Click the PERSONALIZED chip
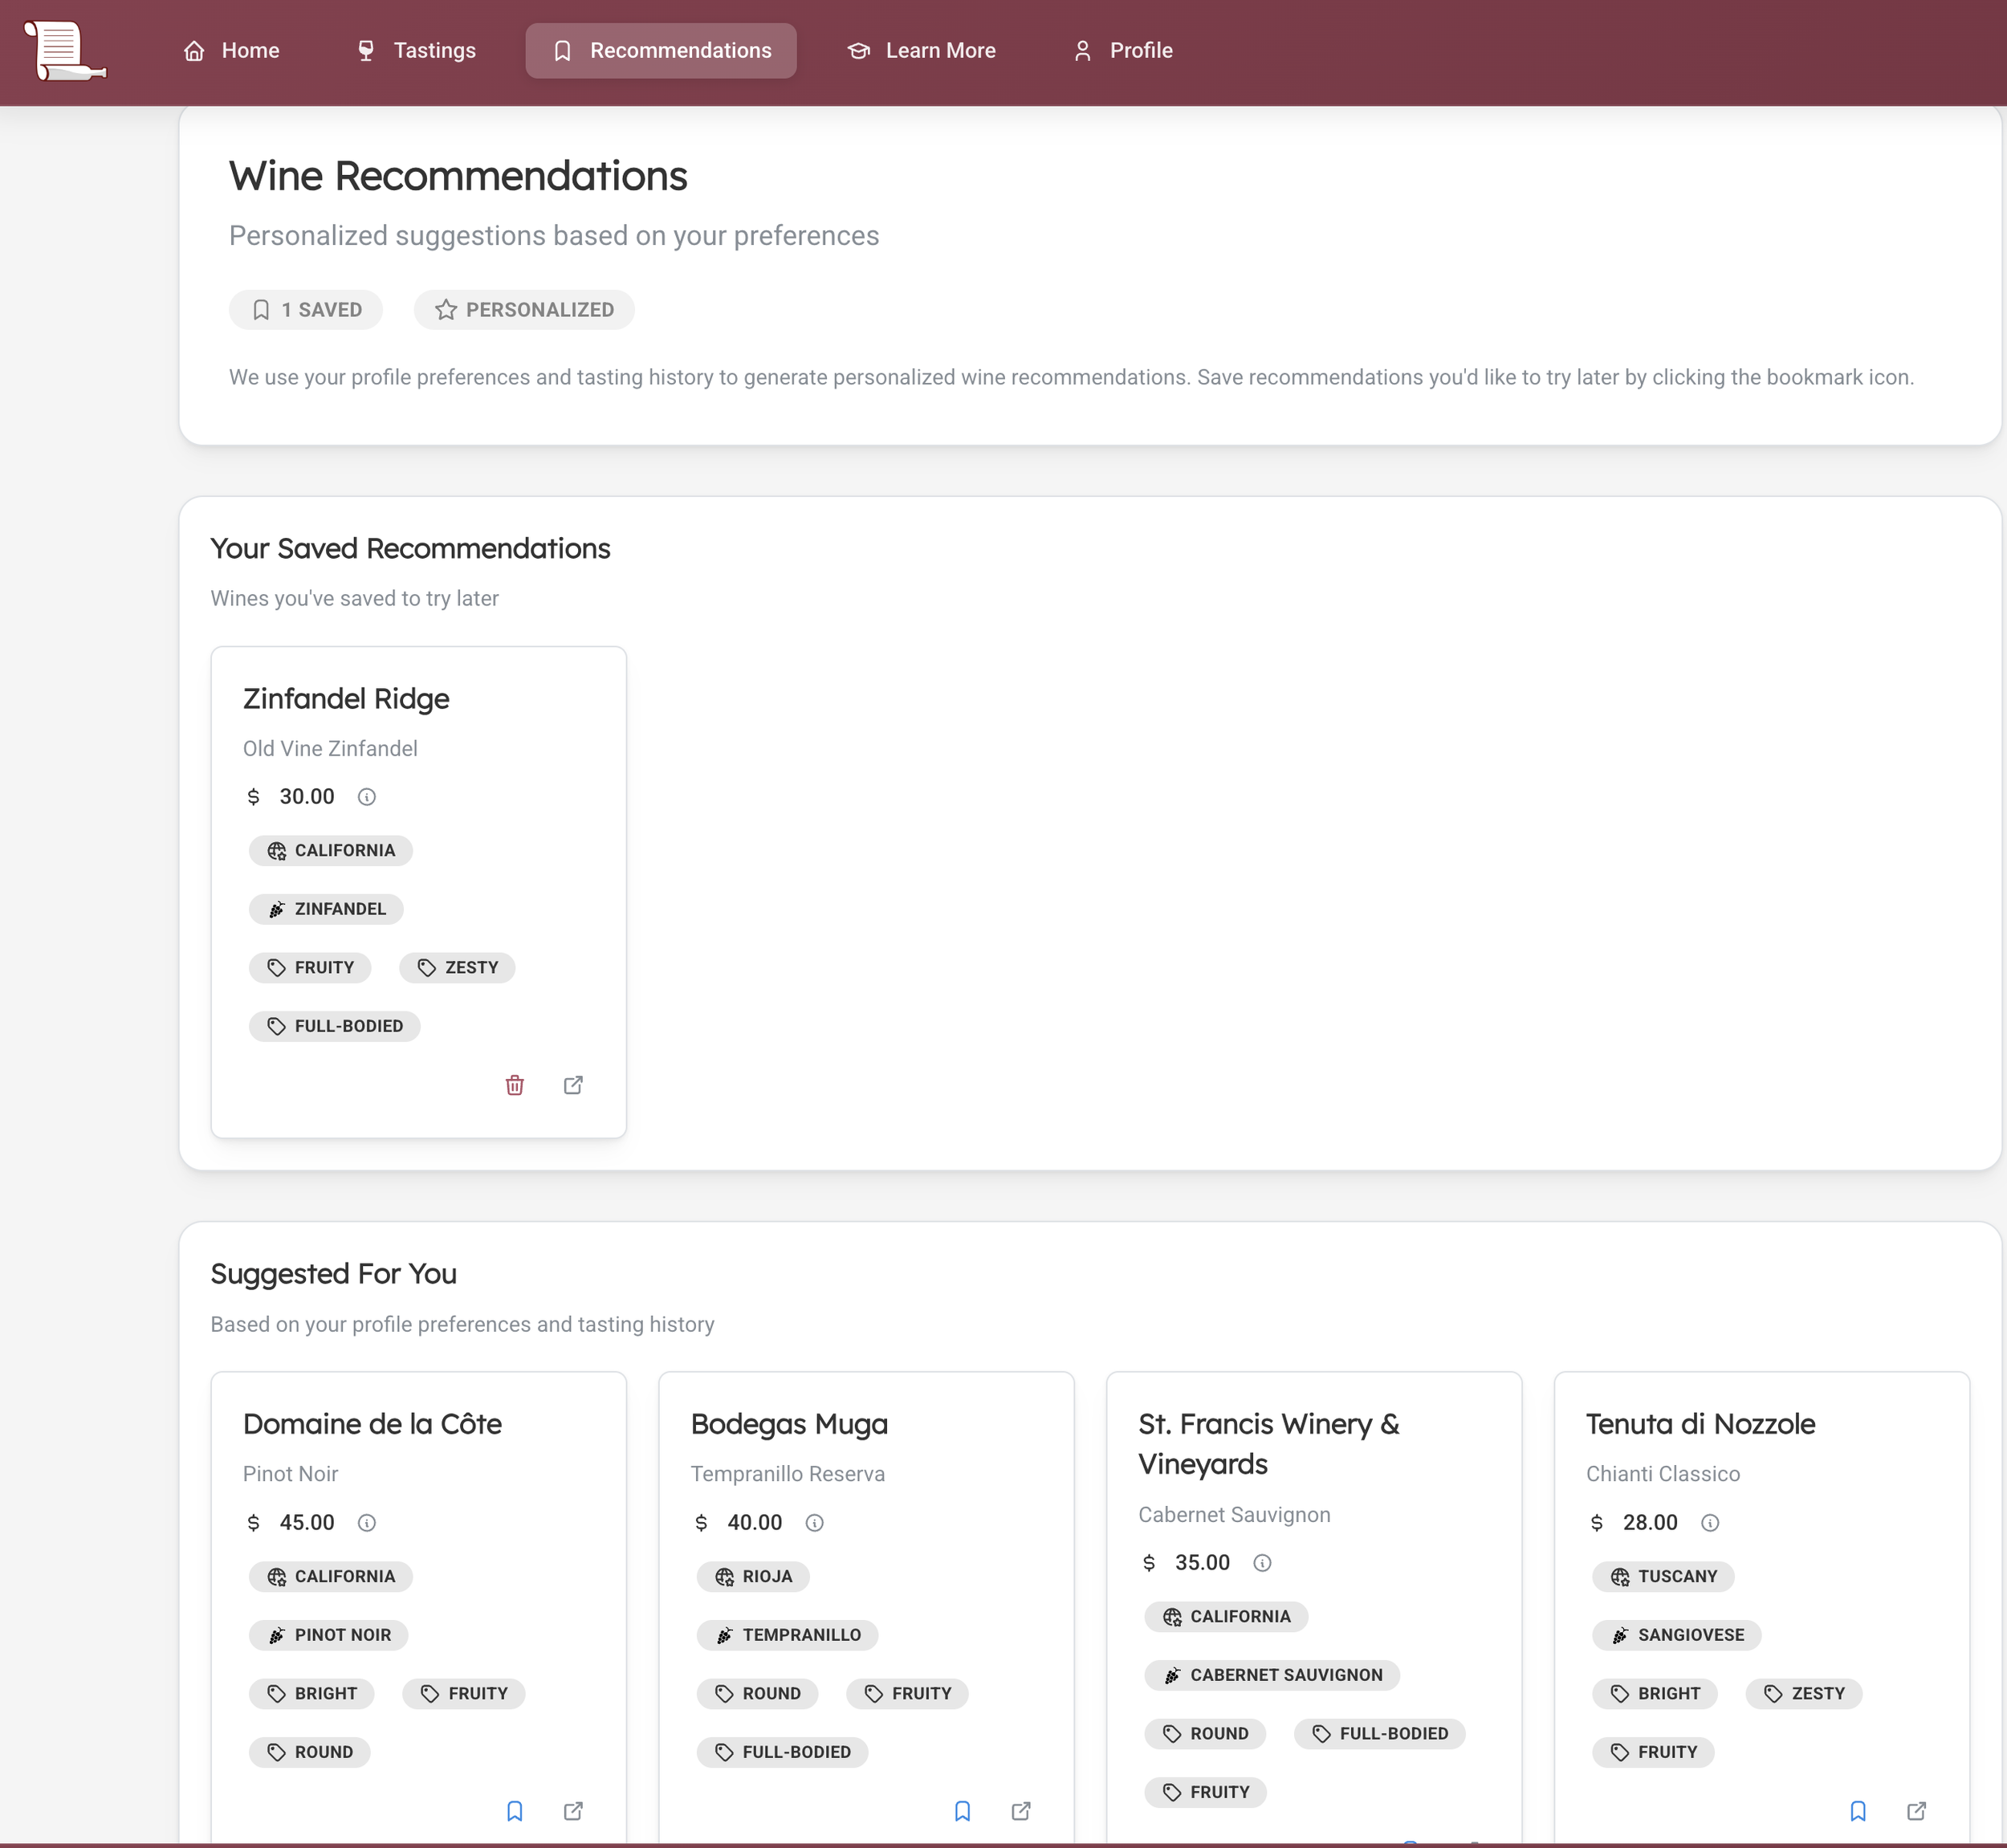This screenshot has width=2007, height=1848. click(x=524, y=310)
